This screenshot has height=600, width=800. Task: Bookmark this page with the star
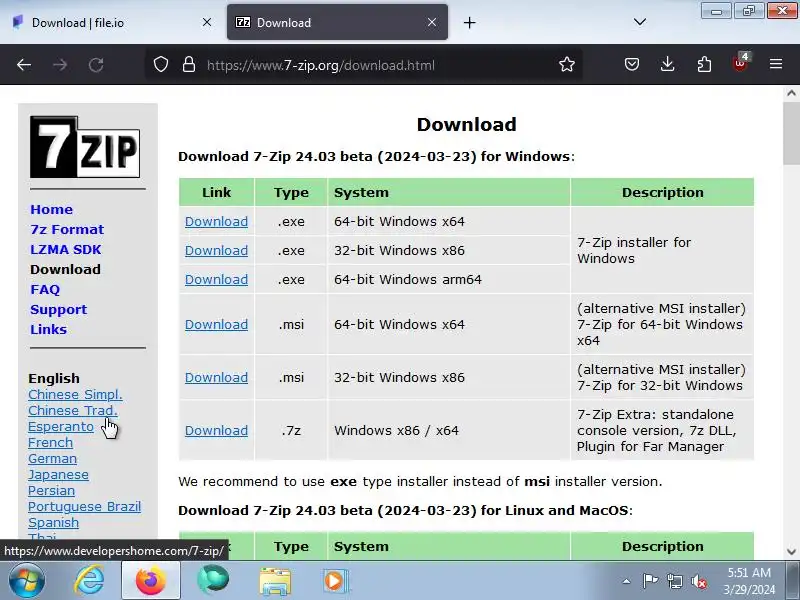point(567,65)
